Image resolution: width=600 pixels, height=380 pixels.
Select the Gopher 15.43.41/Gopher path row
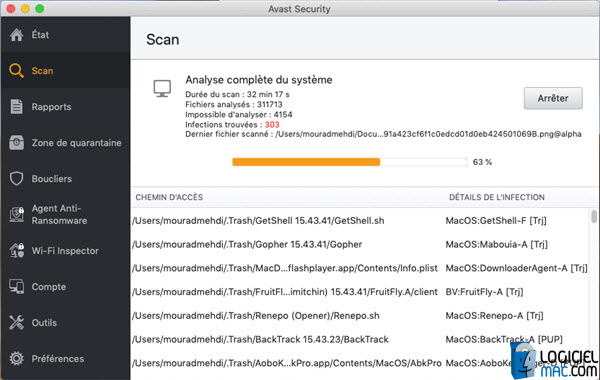click(247, 245)
